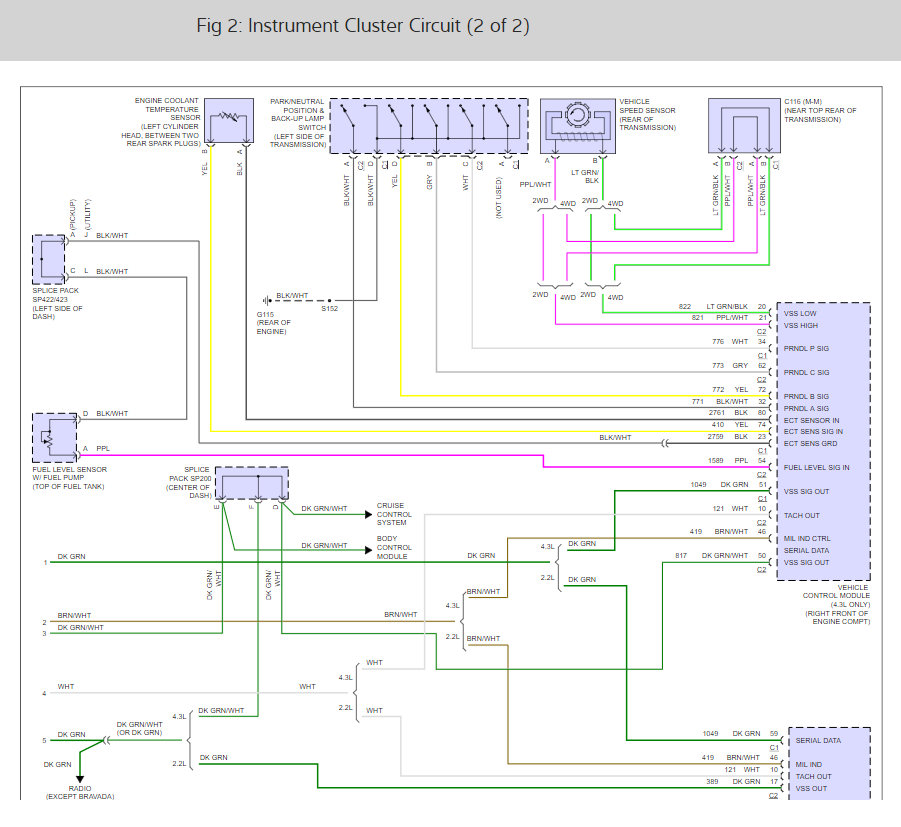Select the C116 connector symbol
The width and height of the screenshot is (901, 827).
coord(744,126)
